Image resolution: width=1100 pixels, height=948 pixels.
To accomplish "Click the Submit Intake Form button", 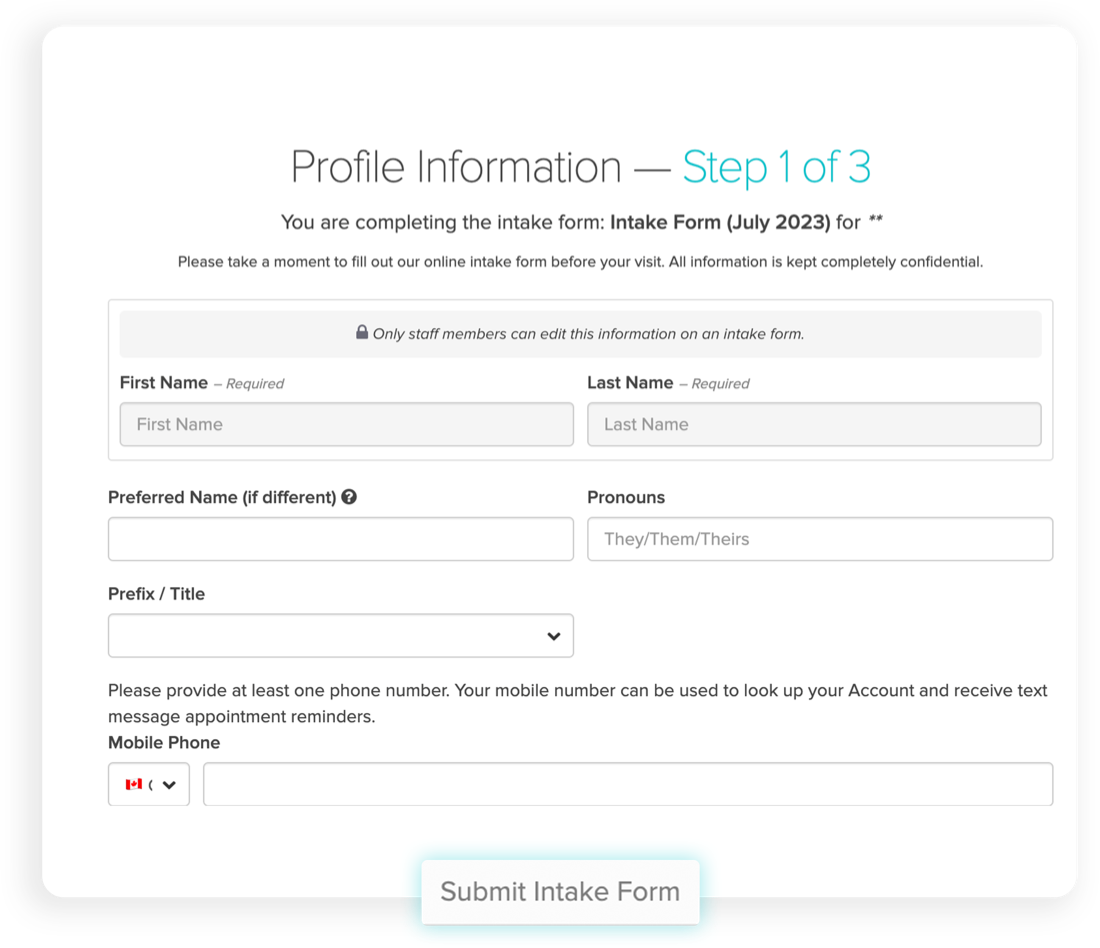I will [x=560, y=892].
